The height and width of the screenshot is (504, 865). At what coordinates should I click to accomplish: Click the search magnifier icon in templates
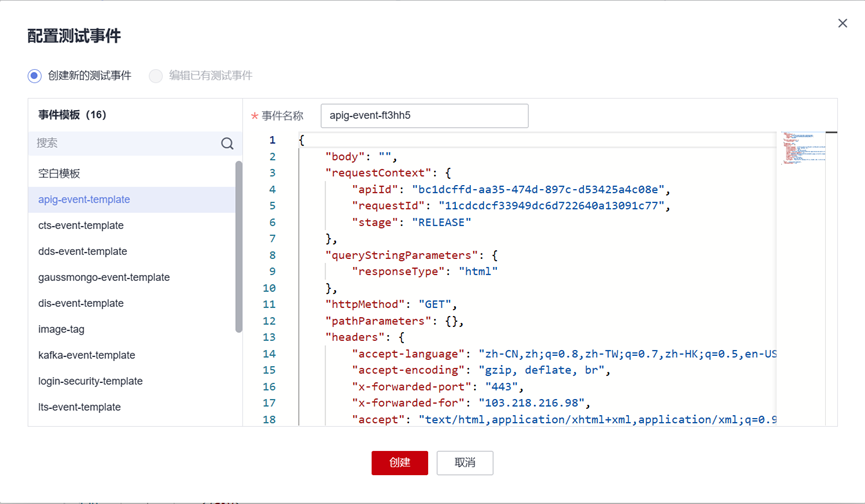pyautogui.click(x=227, y=144)
